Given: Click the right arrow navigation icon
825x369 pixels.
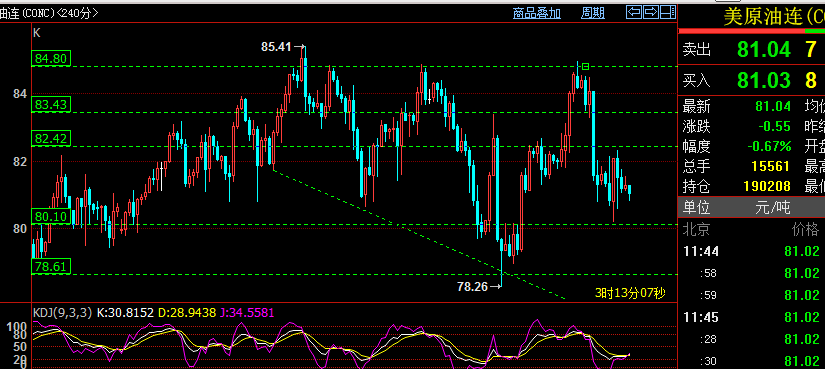Looking at the screenshot, I should point(651,12).
